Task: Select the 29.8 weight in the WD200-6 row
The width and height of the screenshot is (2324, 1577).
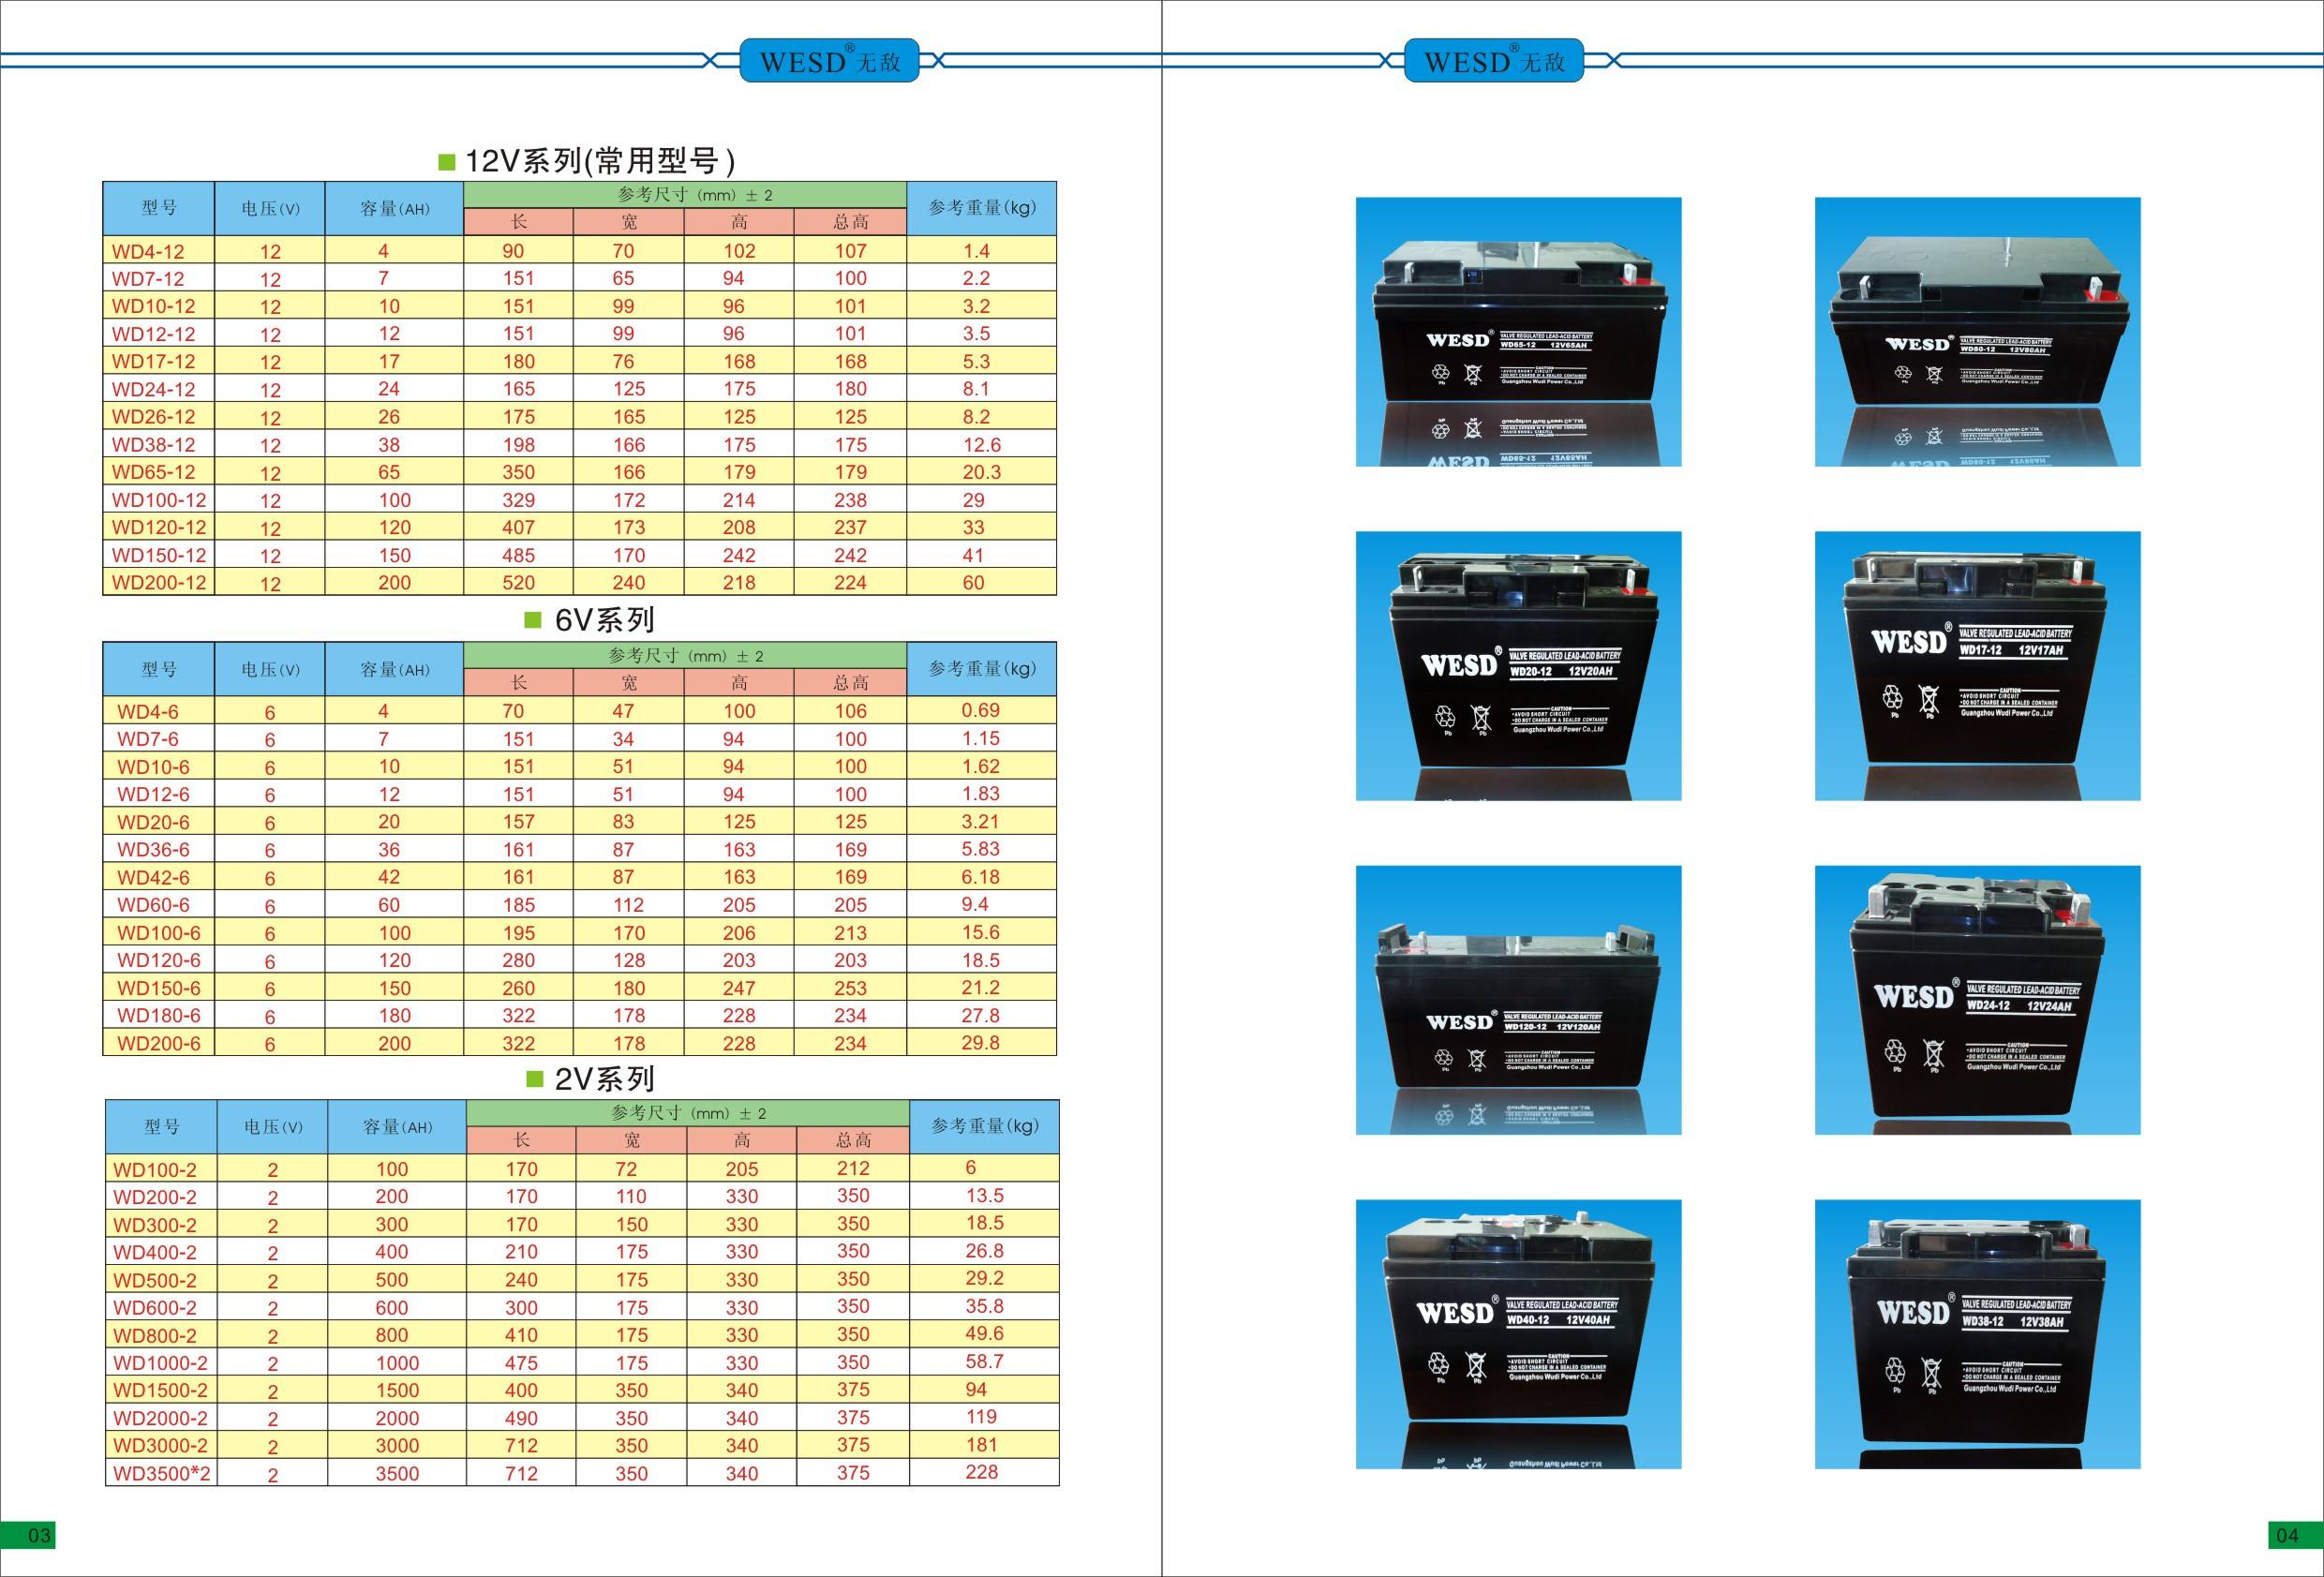Action: (x=980, y=1042)
